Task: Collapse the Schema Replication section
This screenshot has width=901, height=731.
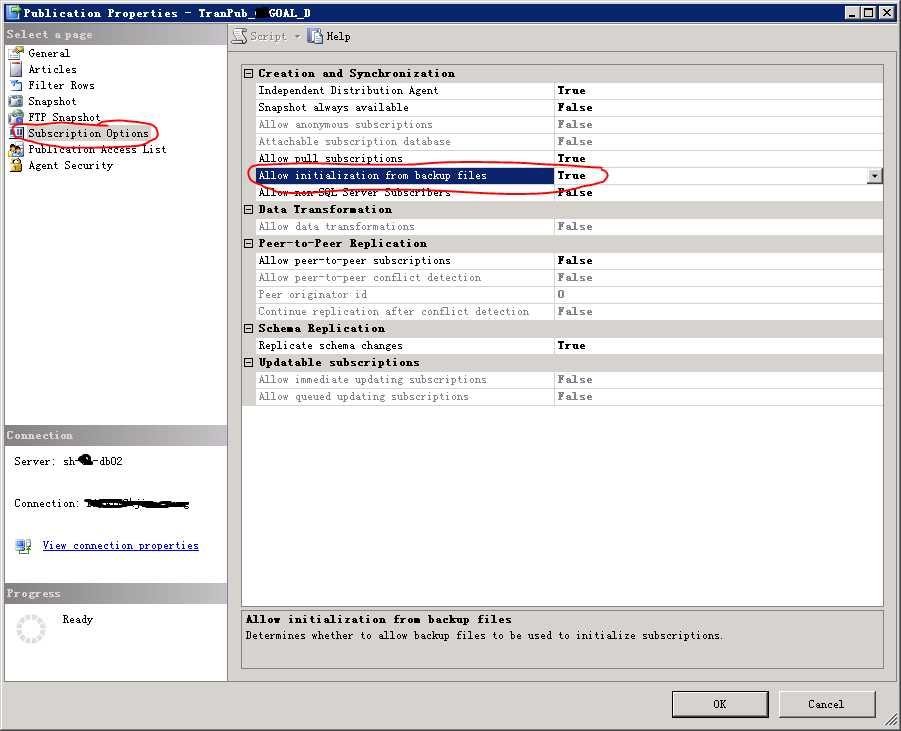Action: [x=248, y=329]
